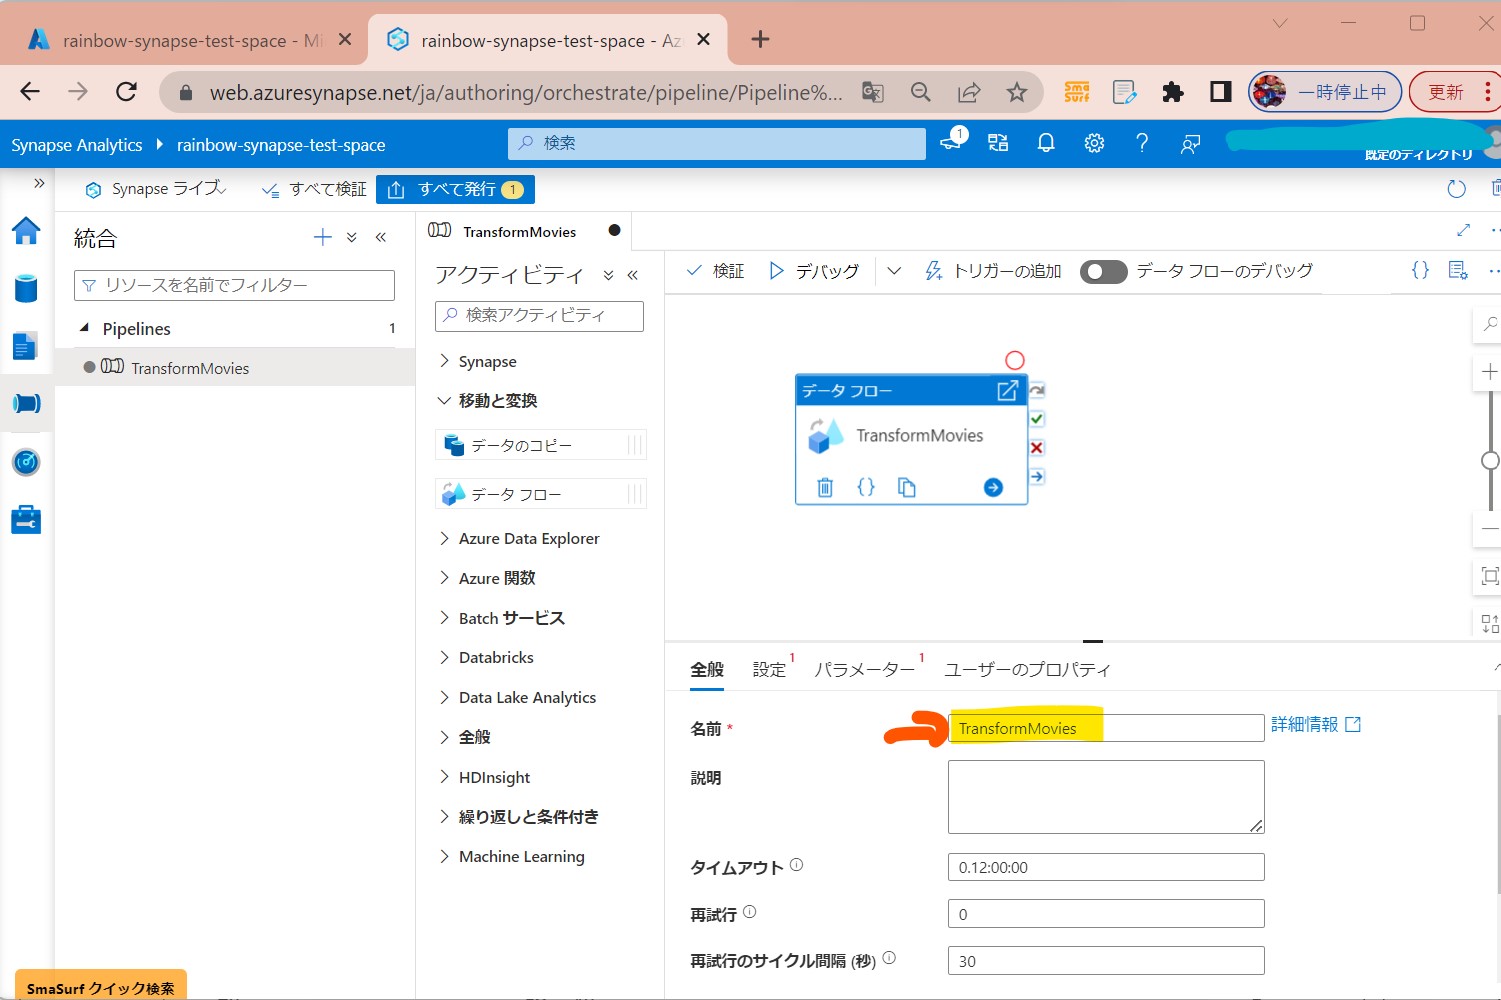Toggle data flow debug switch

[x=1103, y=271]
